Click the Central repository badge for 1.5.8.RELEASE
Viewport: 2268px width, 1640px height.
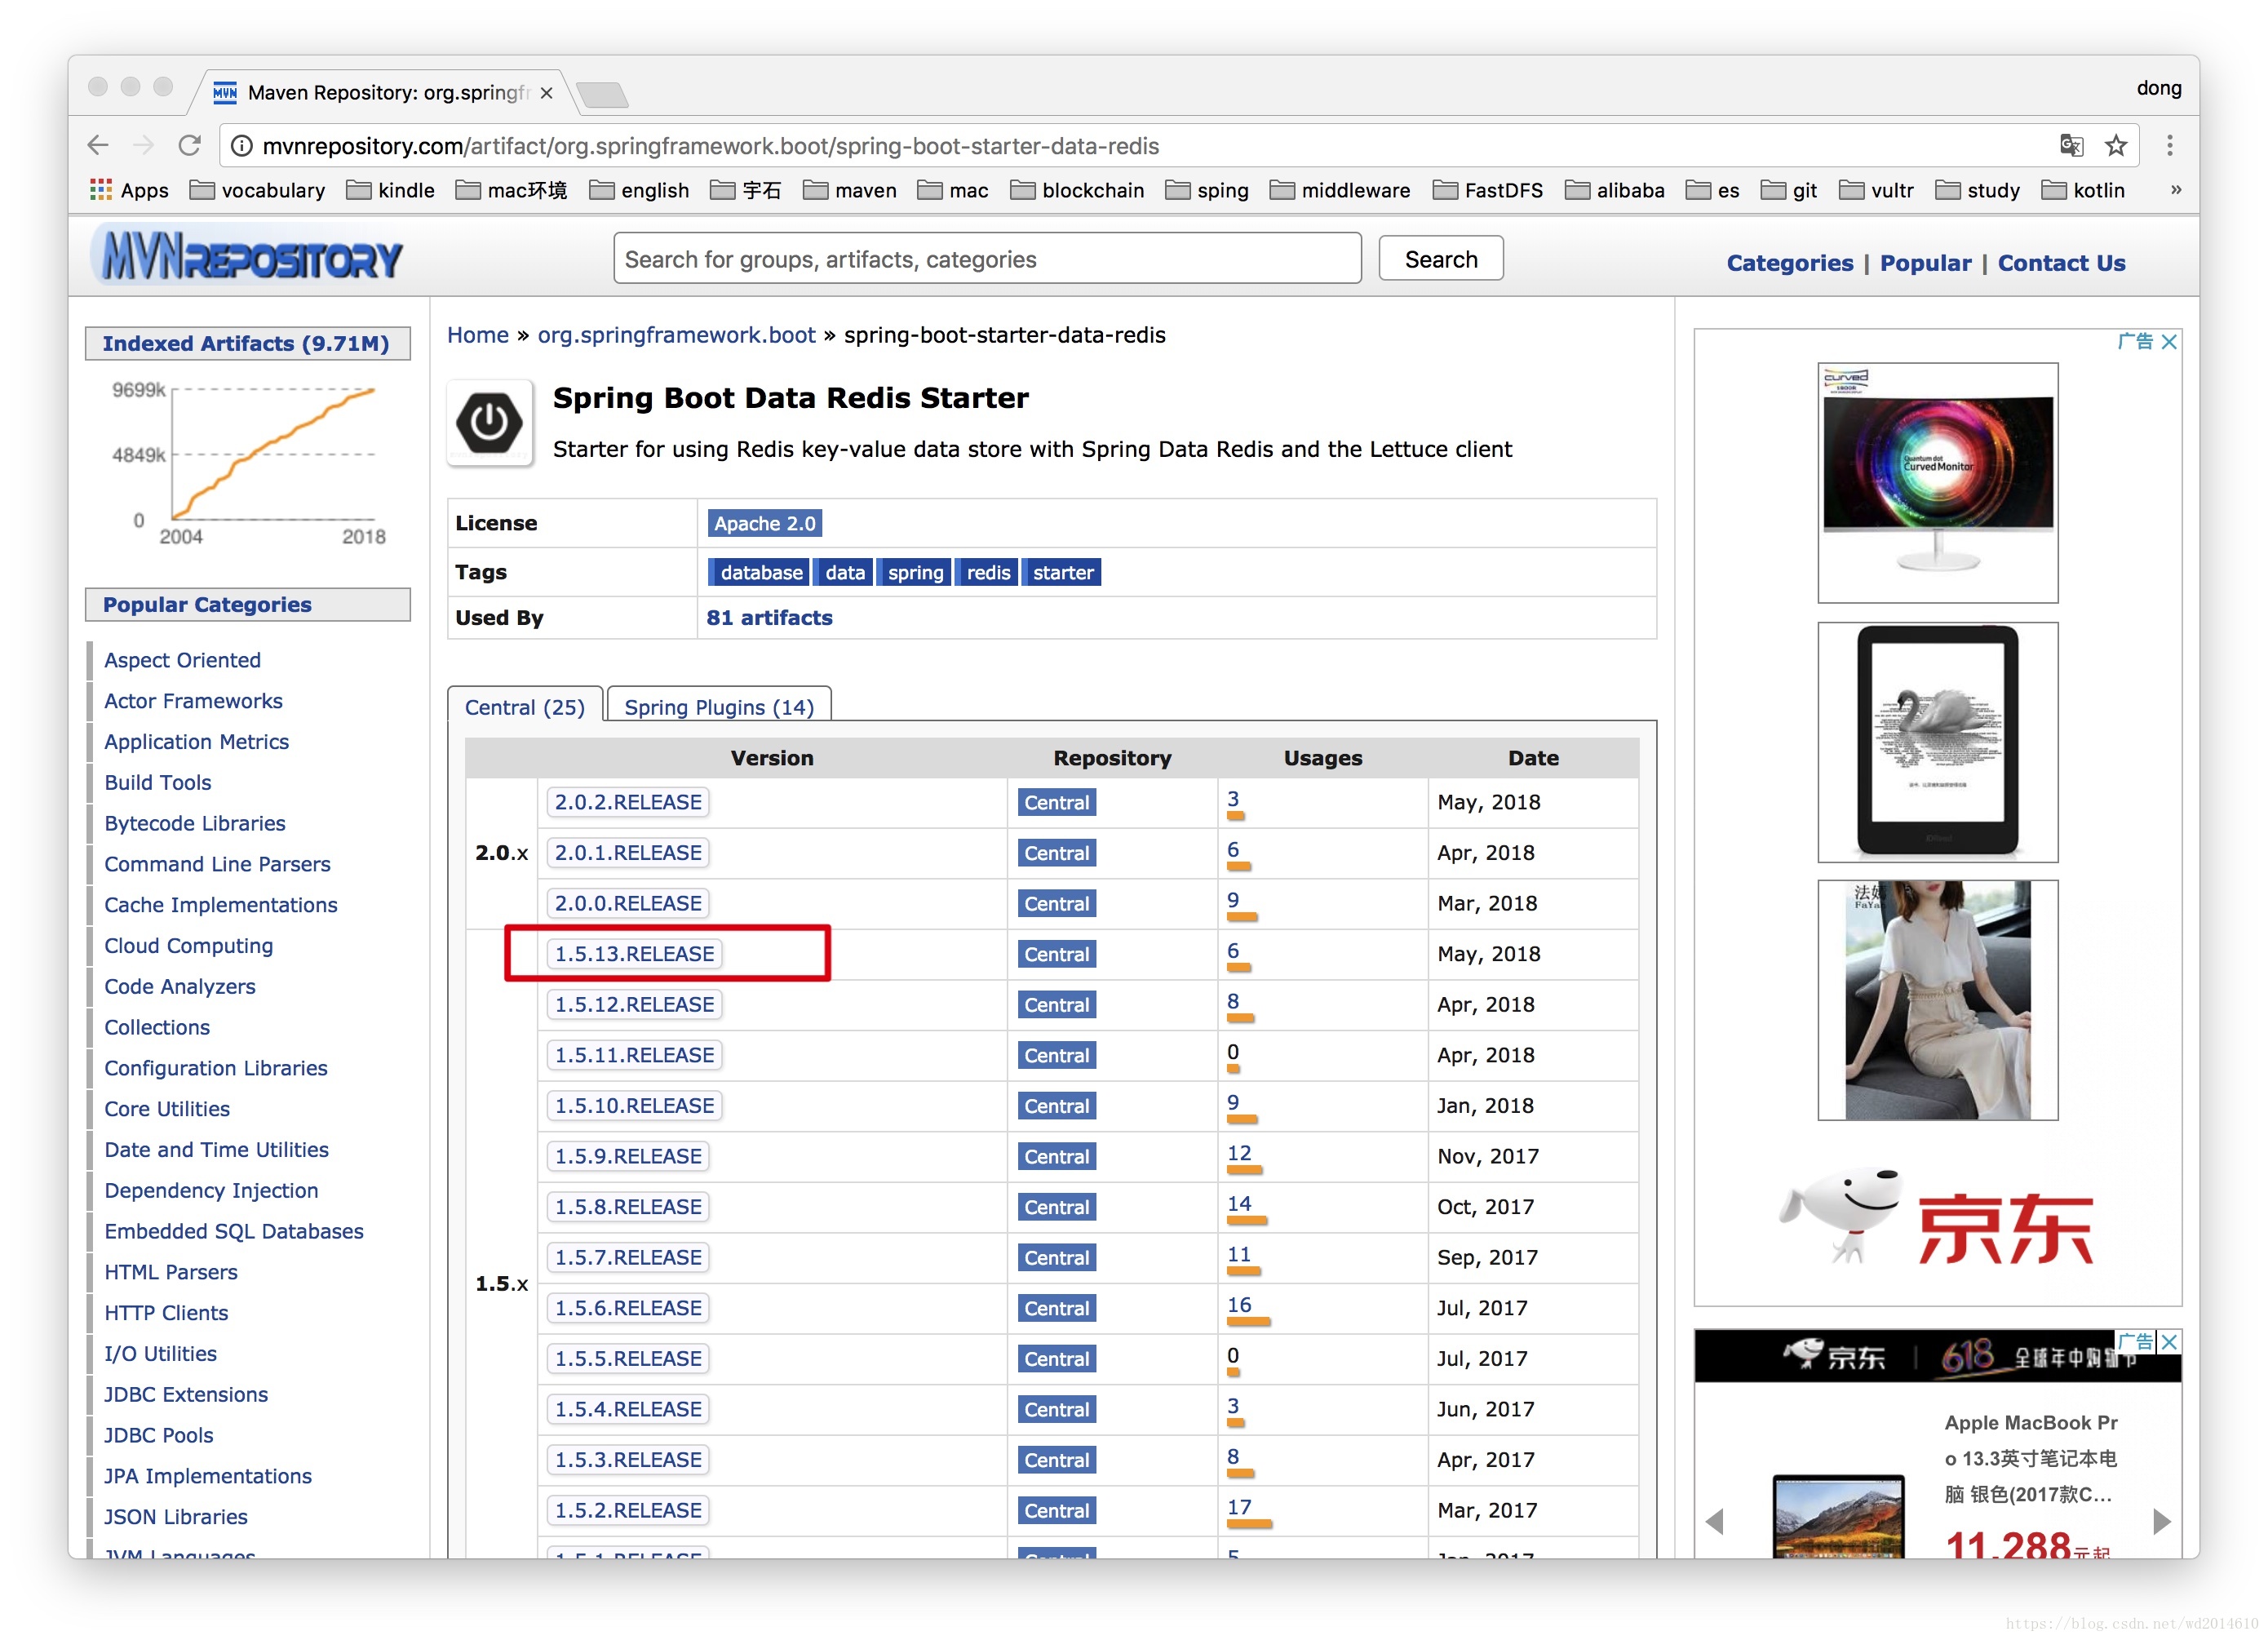(x=1060, y=1207)
